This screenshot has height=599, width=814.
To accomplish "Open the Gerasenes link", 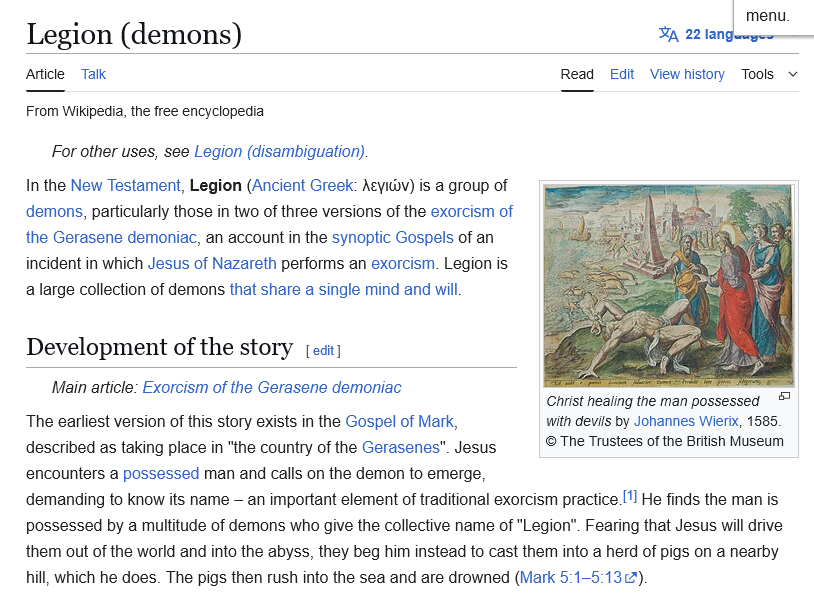I will click(x=401, y=447).
